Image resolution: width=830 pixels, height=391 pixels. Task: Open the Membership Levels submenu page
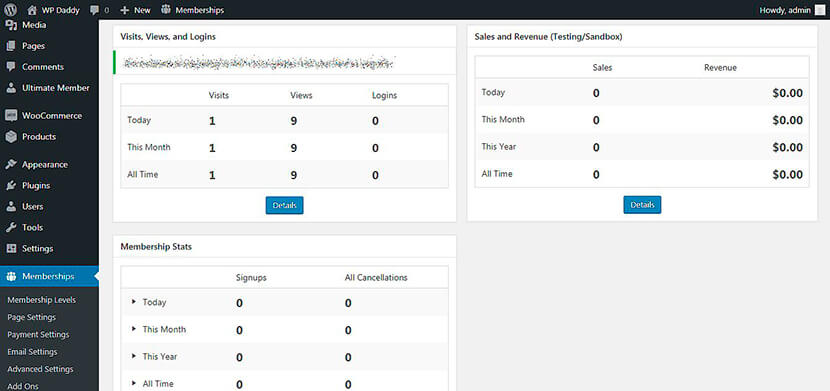tap(41, 300)
